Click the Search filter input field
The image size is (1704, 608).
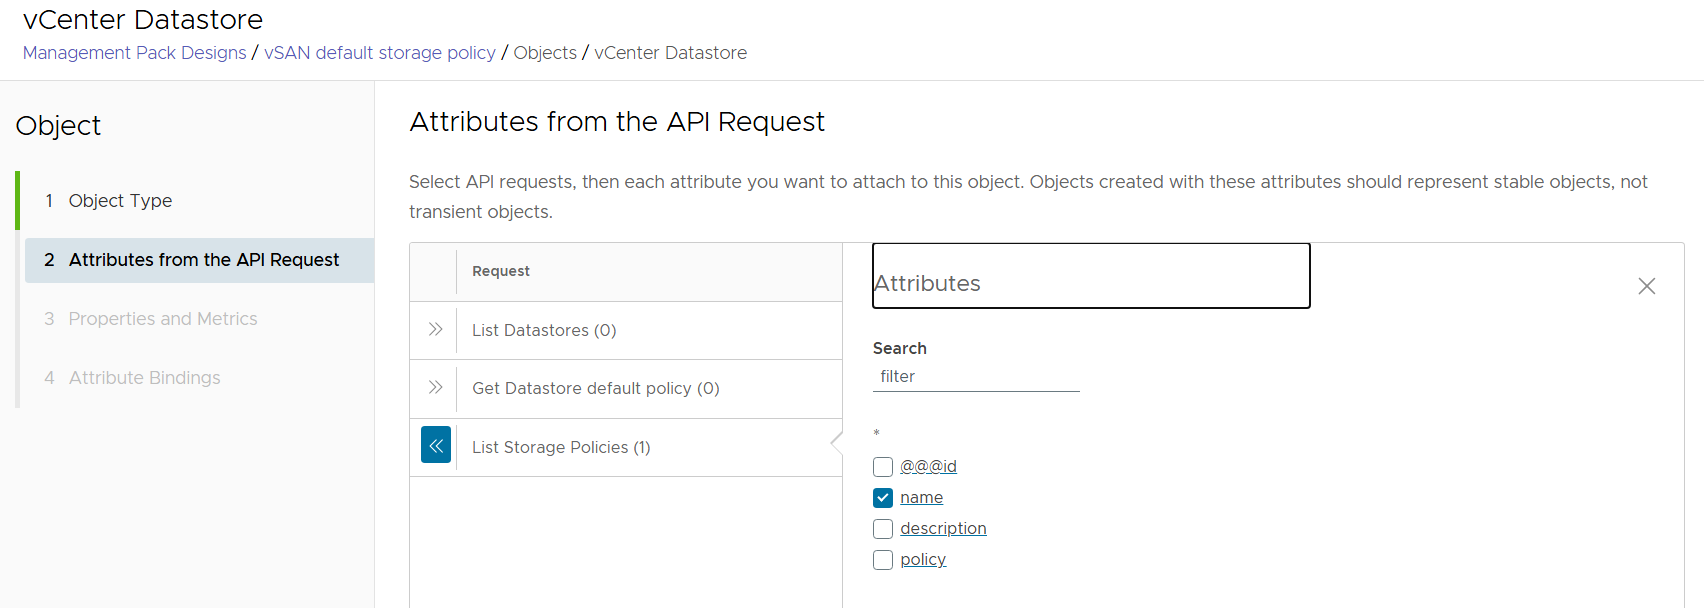[x=975, y=377]
